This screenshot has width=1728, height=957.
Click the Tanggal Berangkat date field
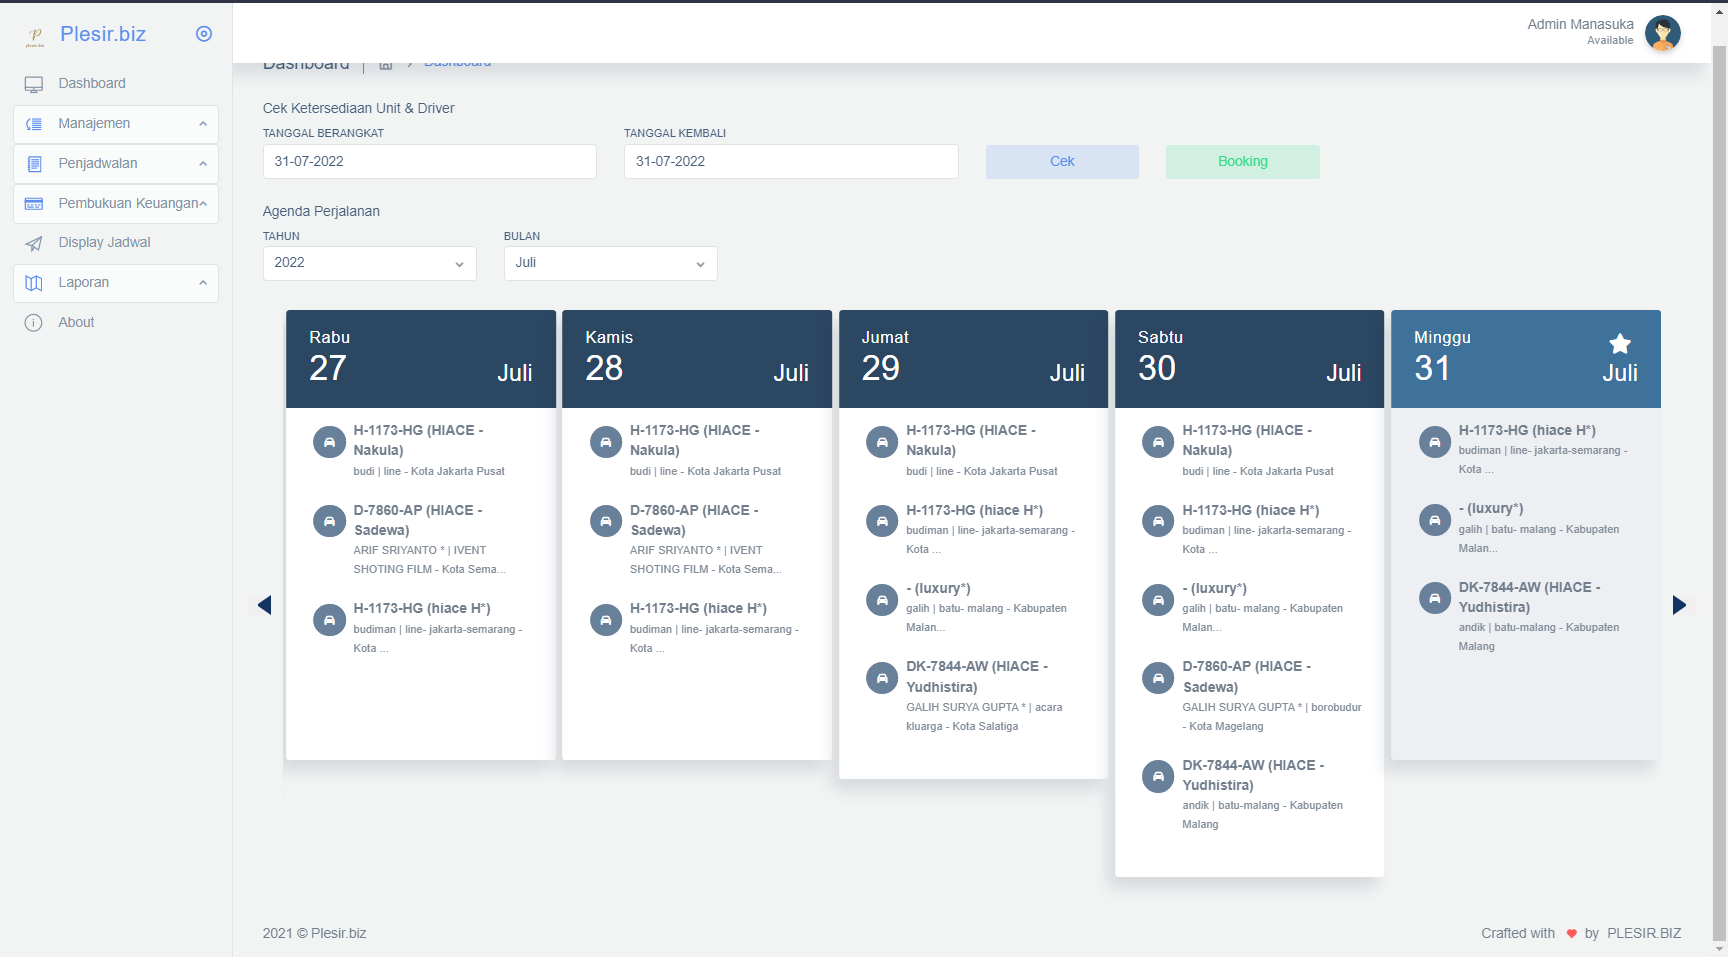(x=429, y=161)
